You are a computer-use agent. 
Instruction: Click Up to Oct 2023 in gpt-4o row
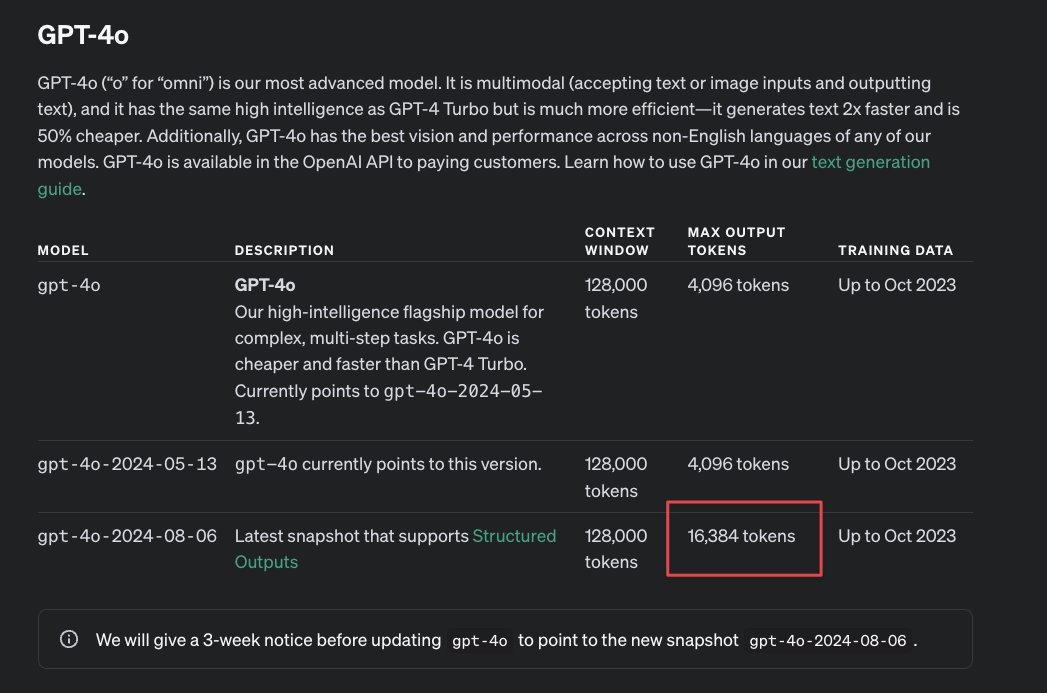coord(897,285)
